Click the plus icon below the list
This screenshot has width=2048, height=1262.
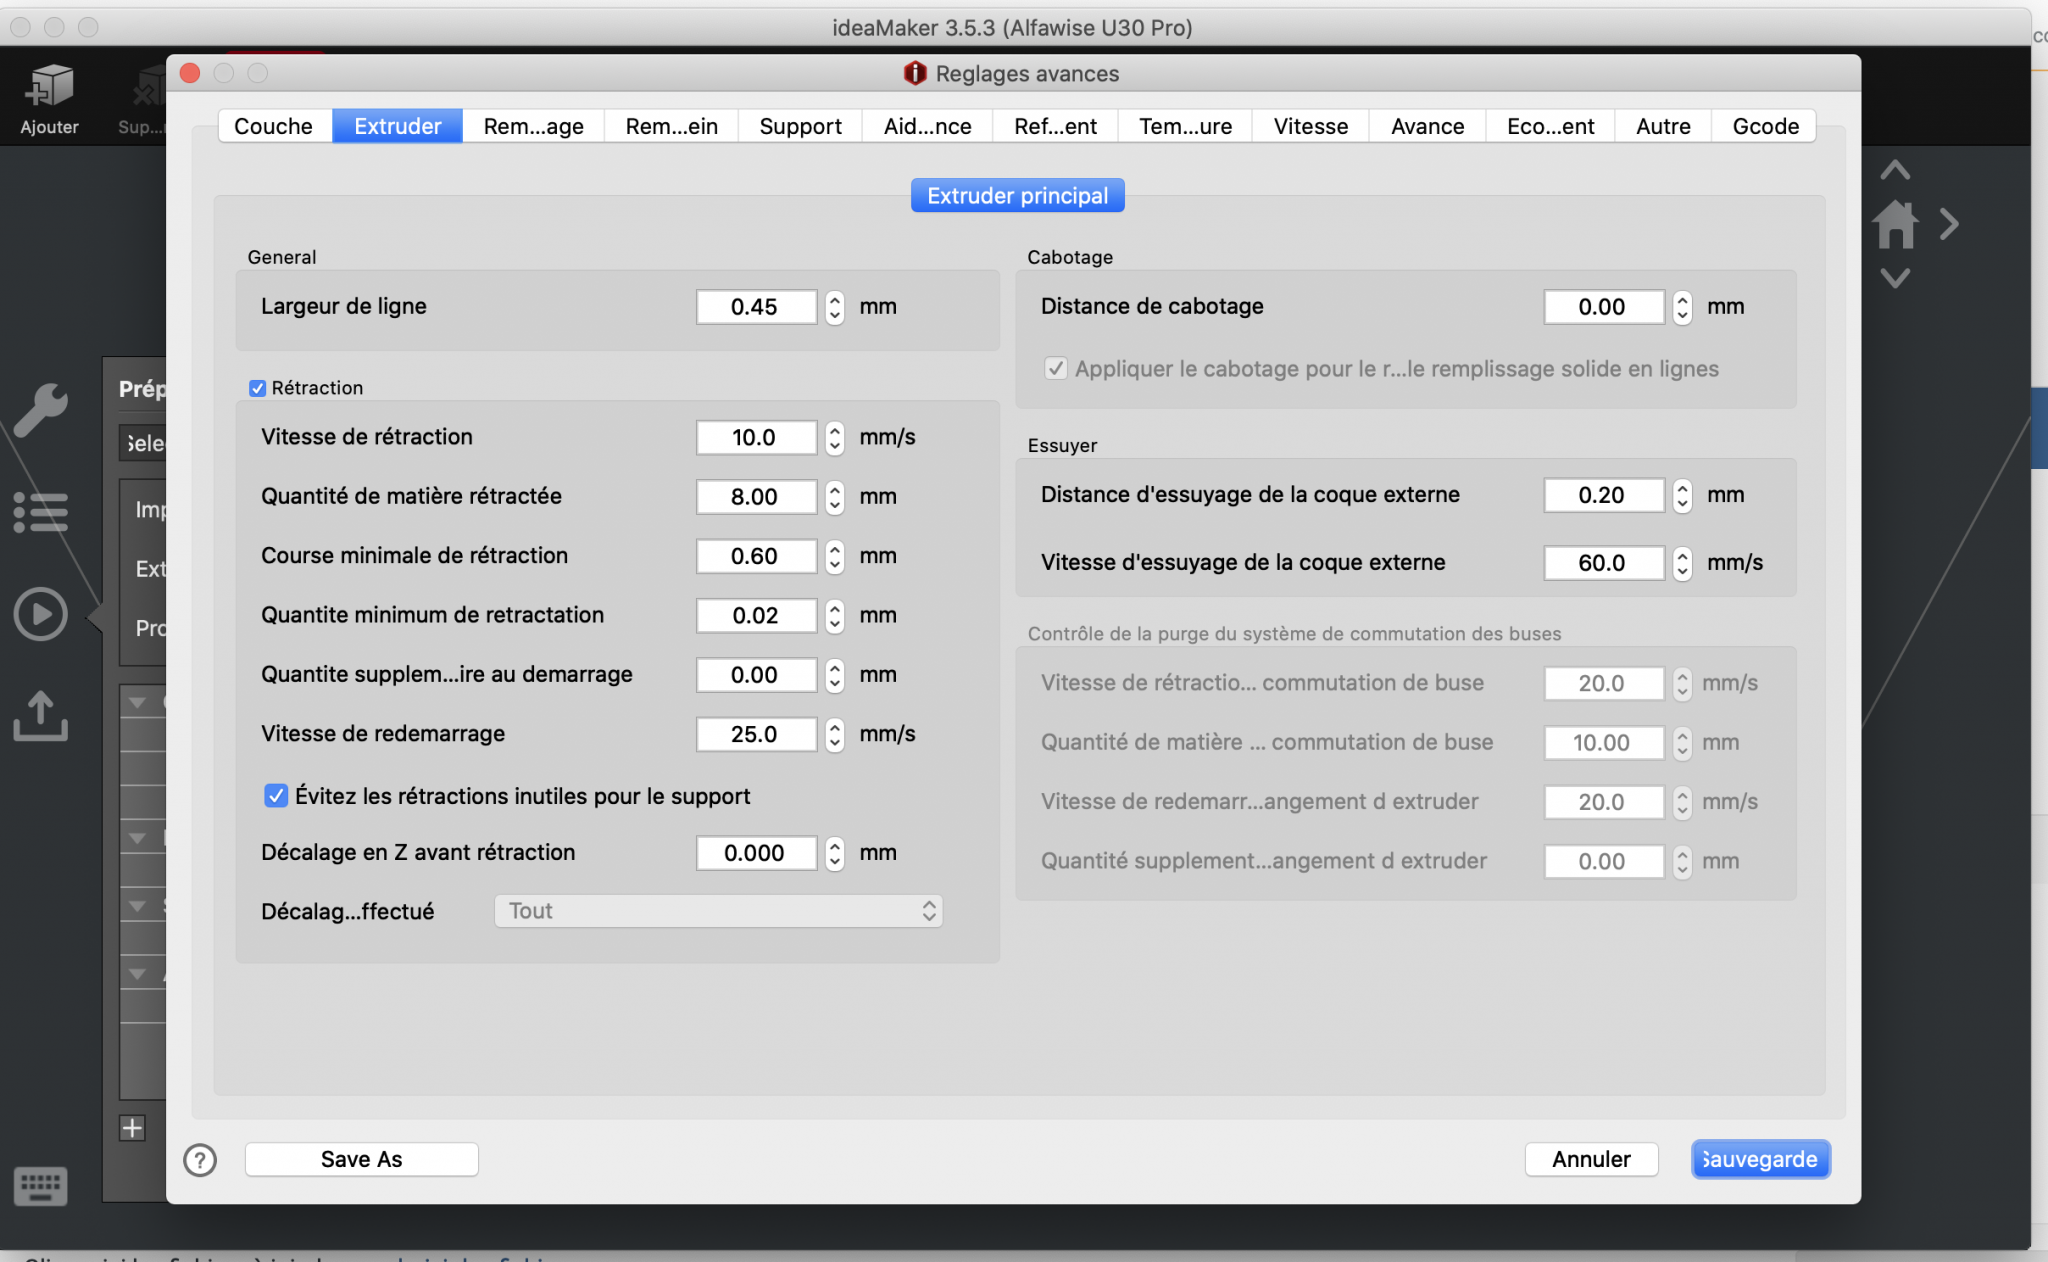132,1128
